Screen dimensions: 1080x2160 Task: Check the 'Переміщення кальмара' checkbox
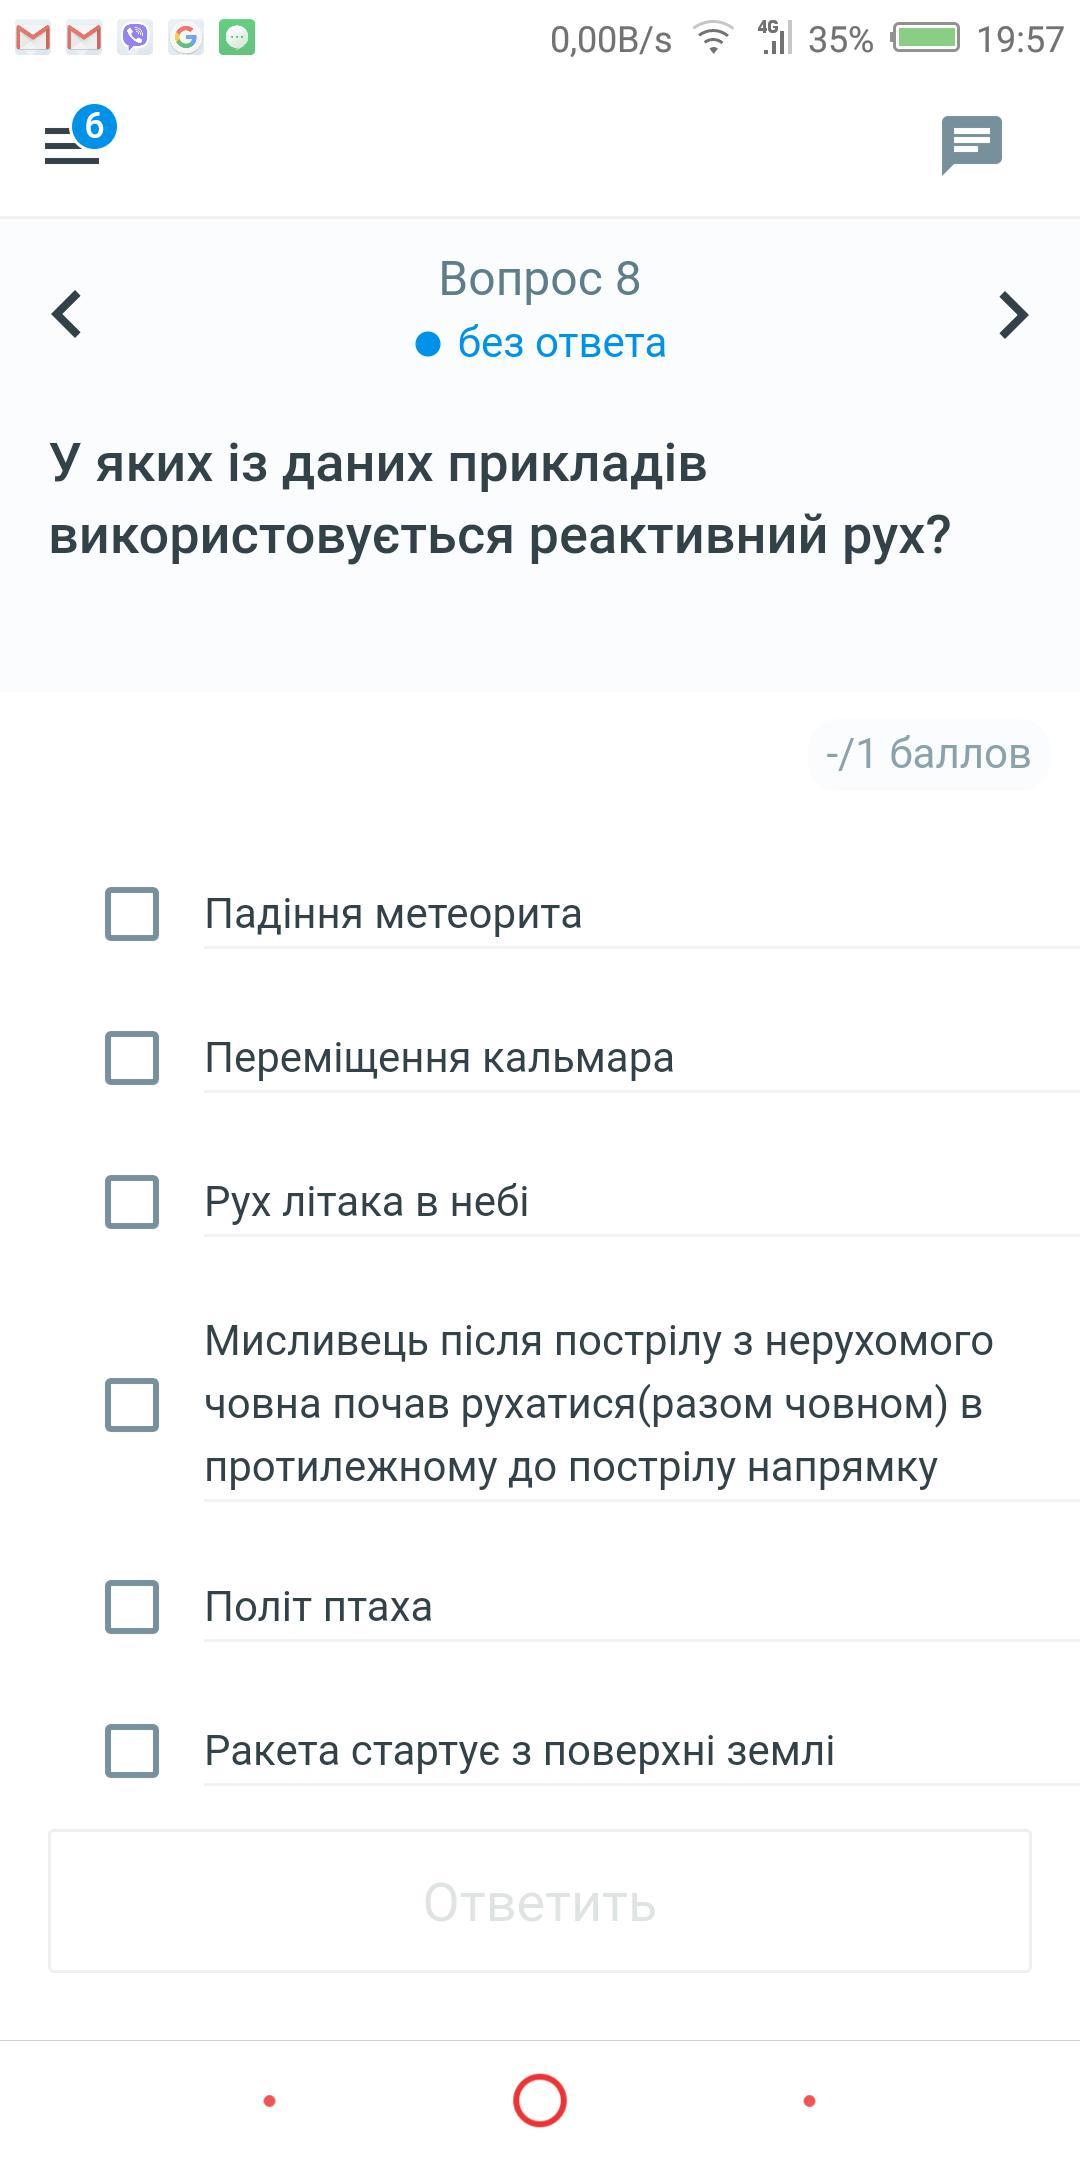click(132, 1057)
